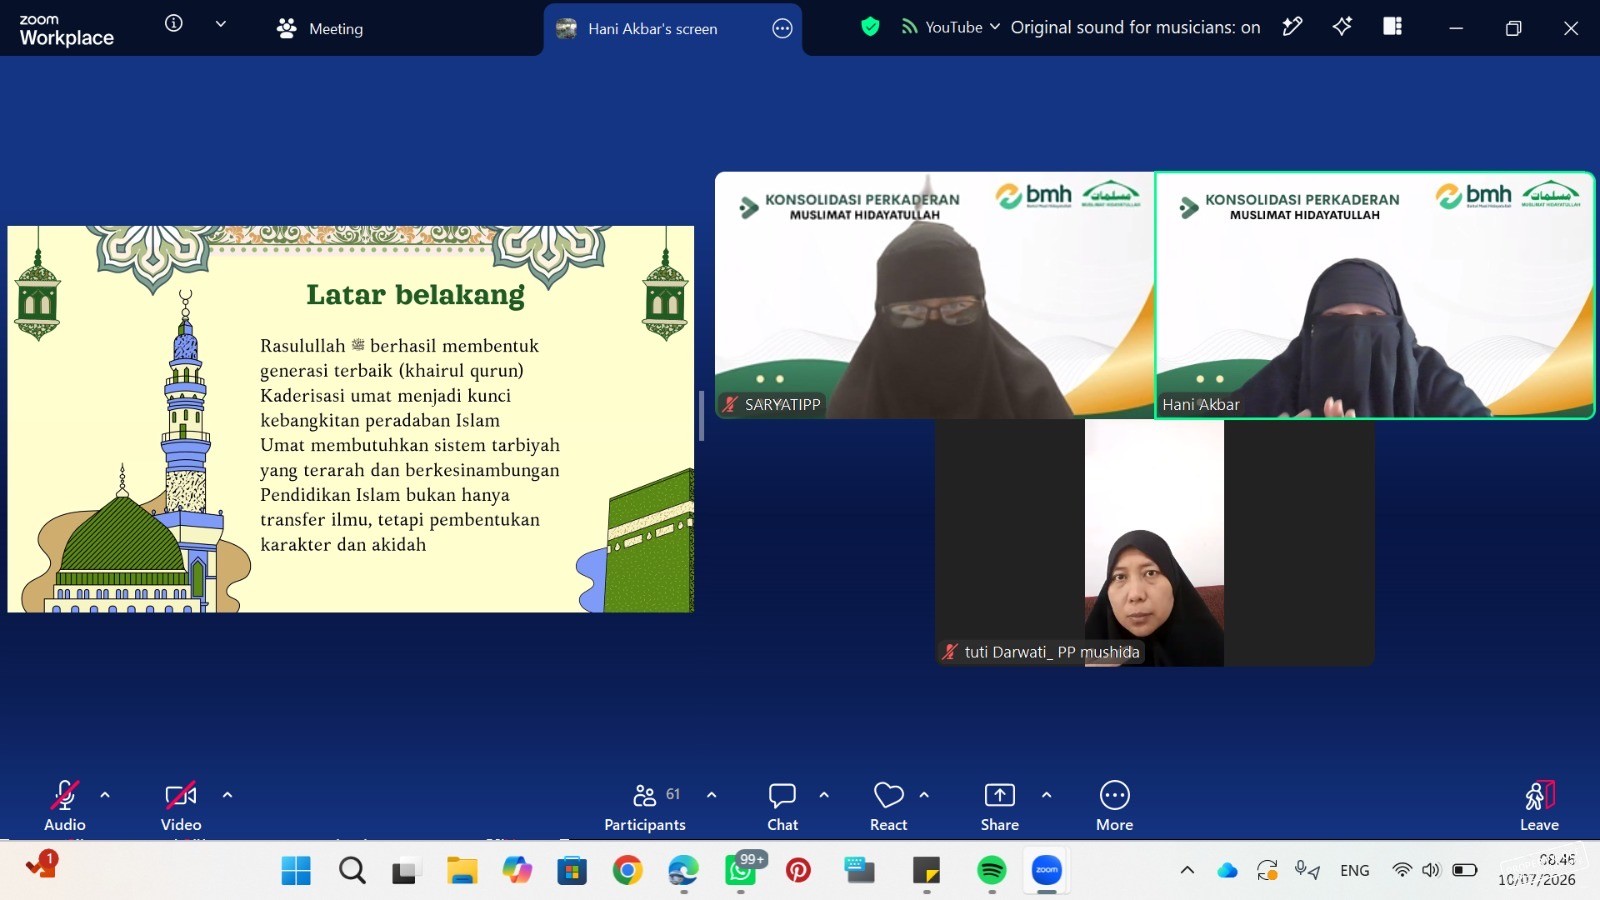This screenshot has width=1600, height=900.
Task: Leave the meeting
Action: pos(1539,806)
